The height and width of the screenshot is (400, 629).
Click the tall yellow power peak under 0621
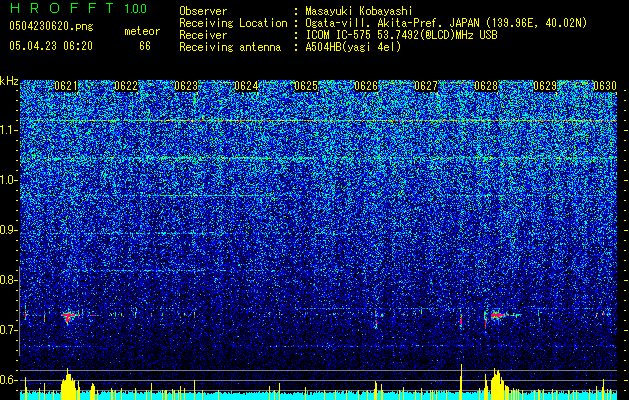69,384
